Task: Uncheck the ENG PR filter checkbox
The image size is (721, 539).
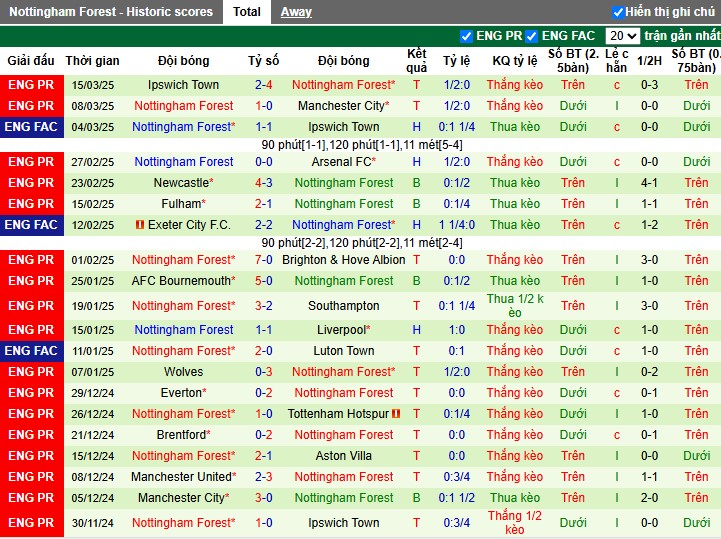Action: (x=466, y=36)
